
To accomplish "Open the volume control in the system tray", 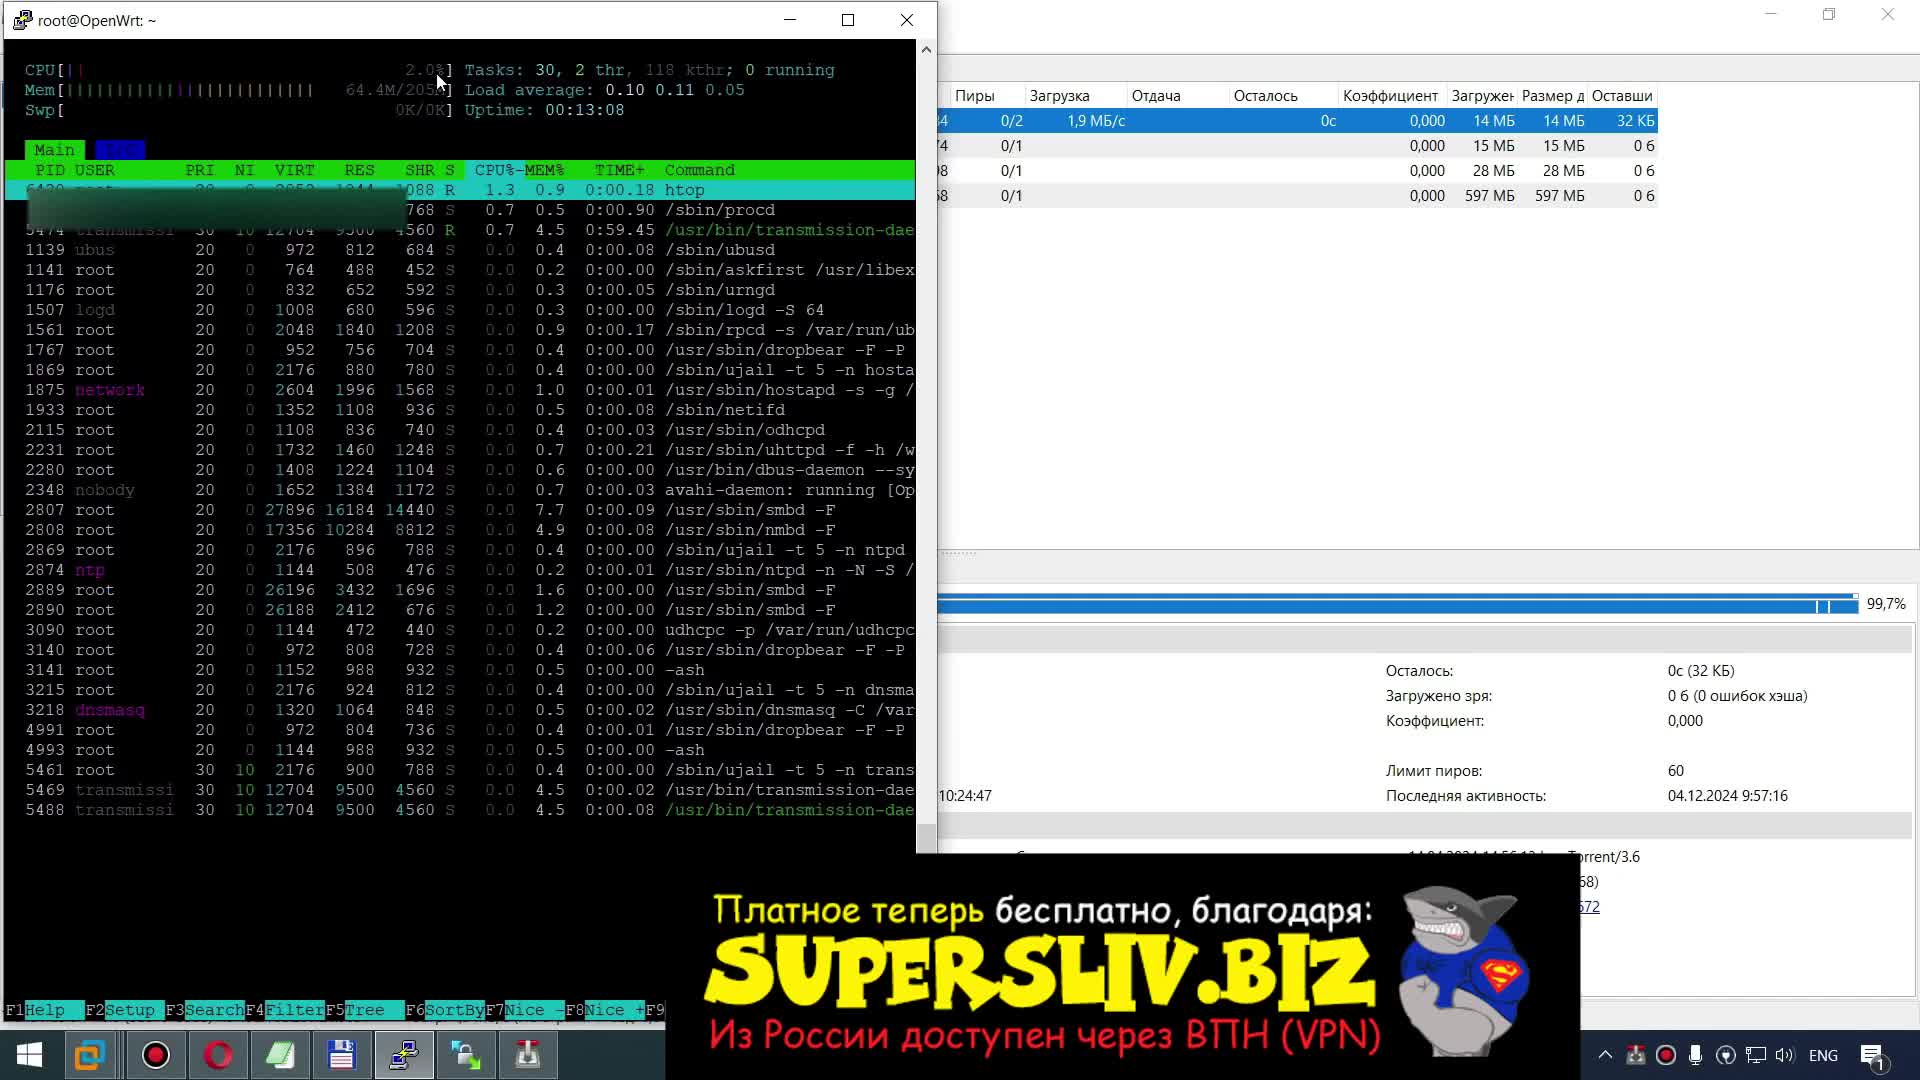I will click(1784, 1055).
